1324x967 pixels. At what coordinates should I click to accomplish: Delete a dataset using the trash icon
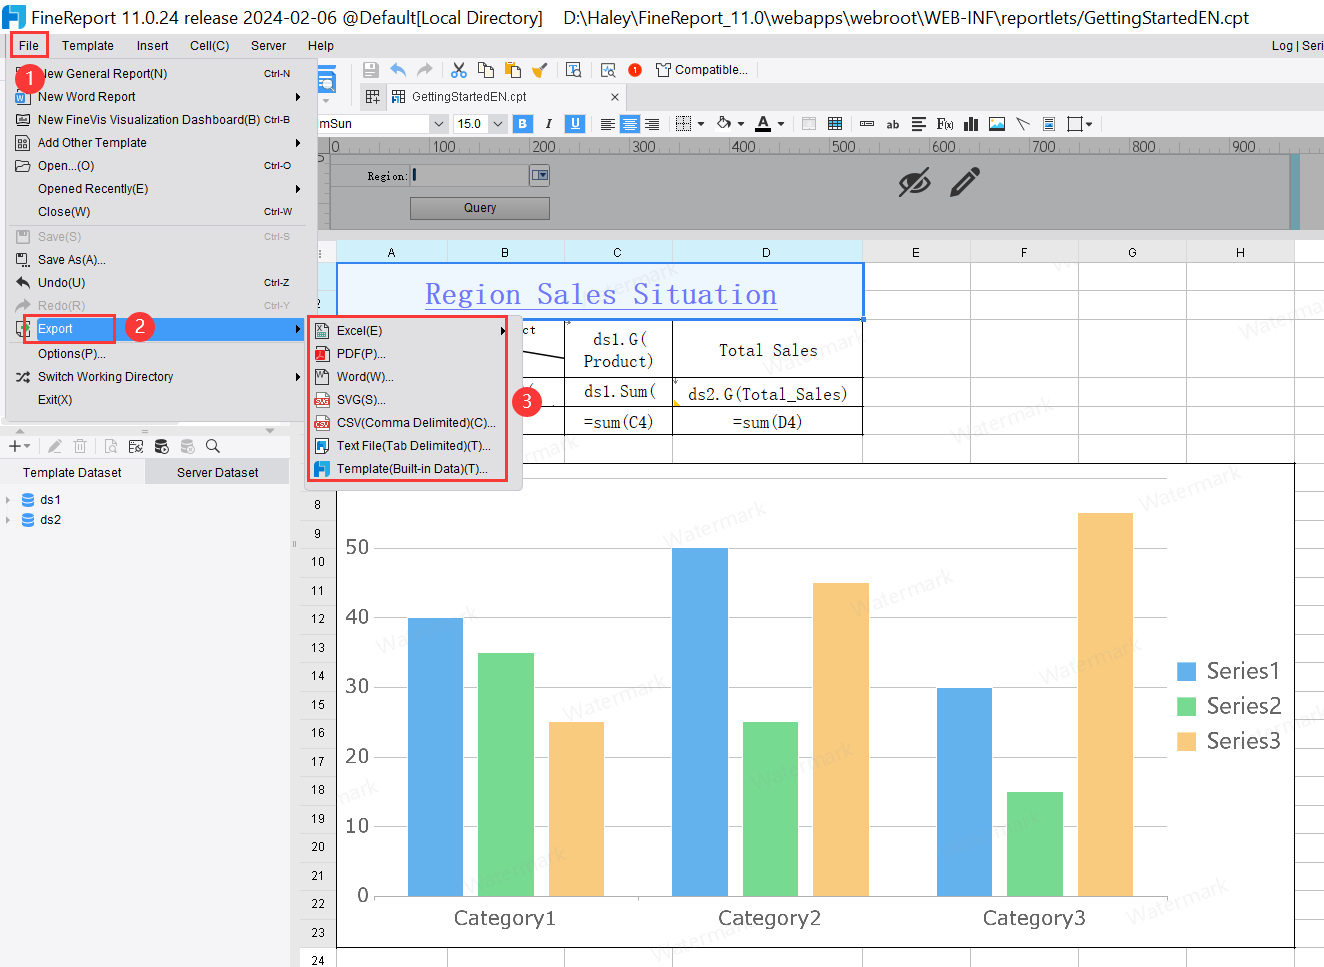point(80,446)
